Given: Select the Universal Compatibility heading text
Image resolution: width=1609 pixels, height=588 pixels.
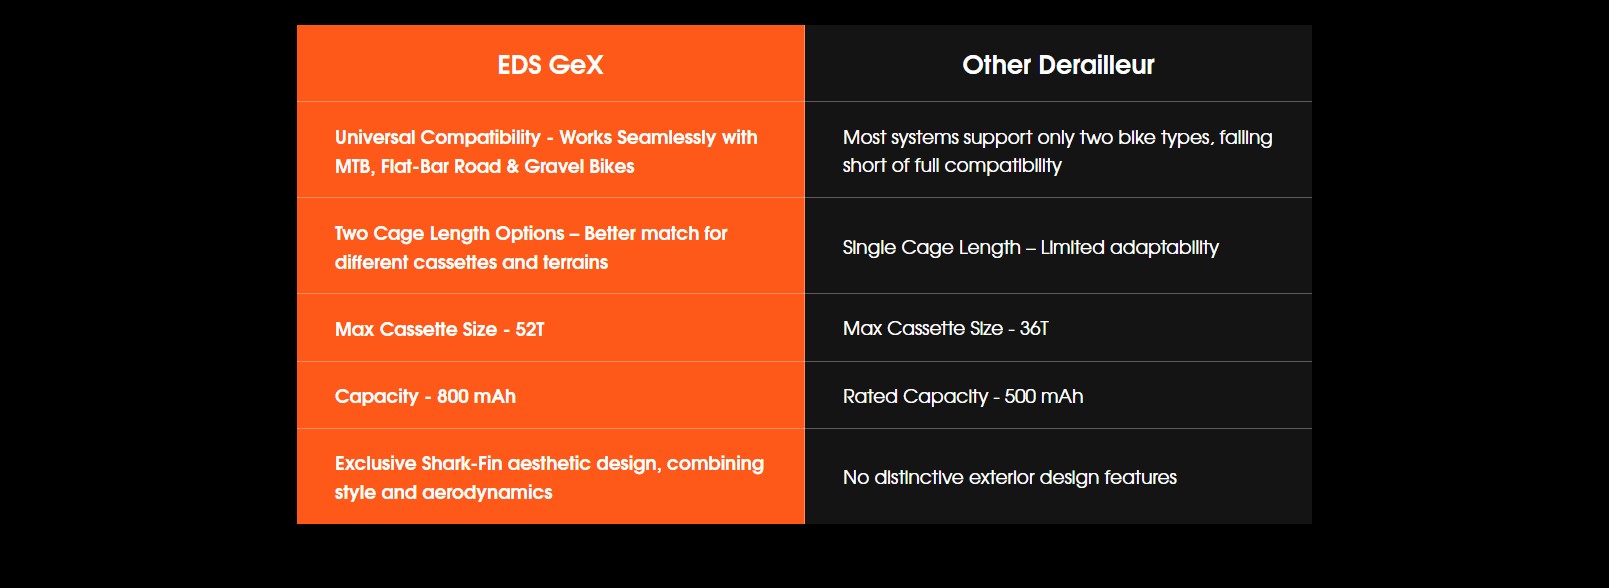Looking at the screenshot, I should (438, 137).
